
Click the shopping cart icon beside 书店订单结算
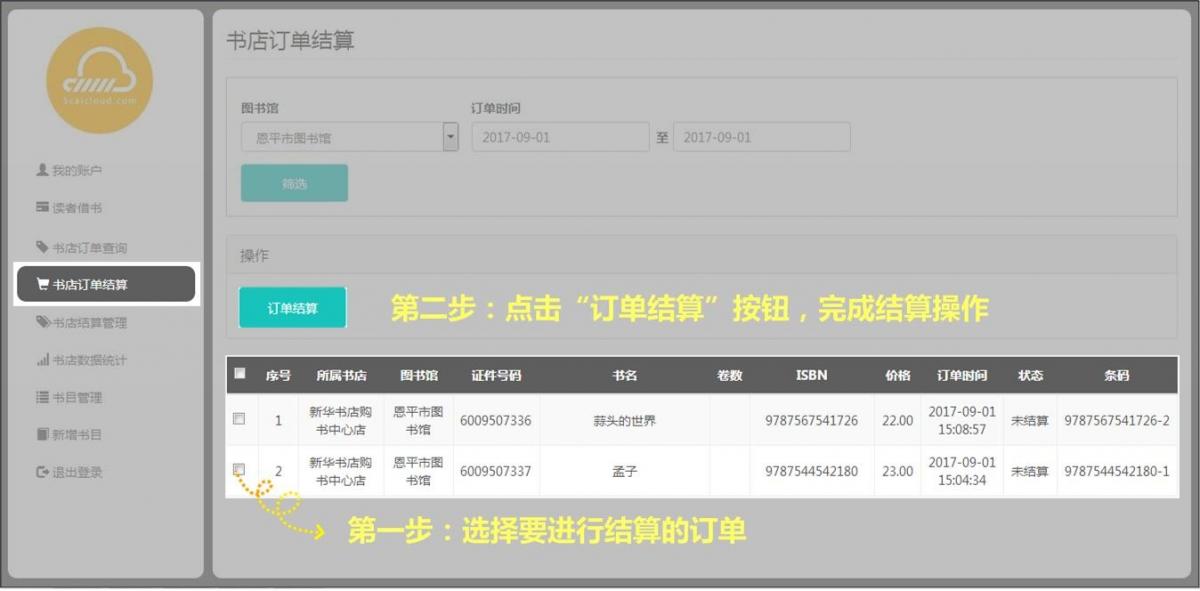(42, 284)
